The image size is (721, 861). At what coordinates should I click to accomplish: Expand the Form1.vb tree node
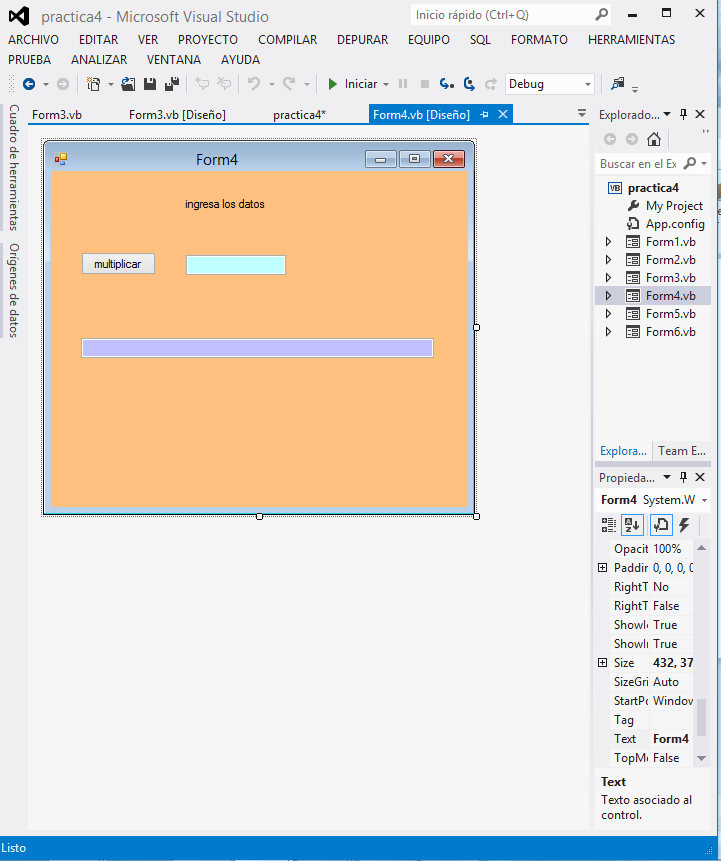point(608,242)
